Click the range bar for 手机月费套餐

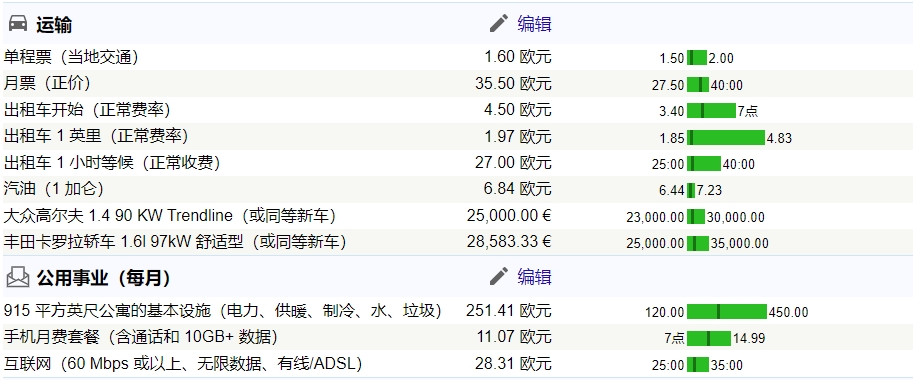tap(709, 338)
